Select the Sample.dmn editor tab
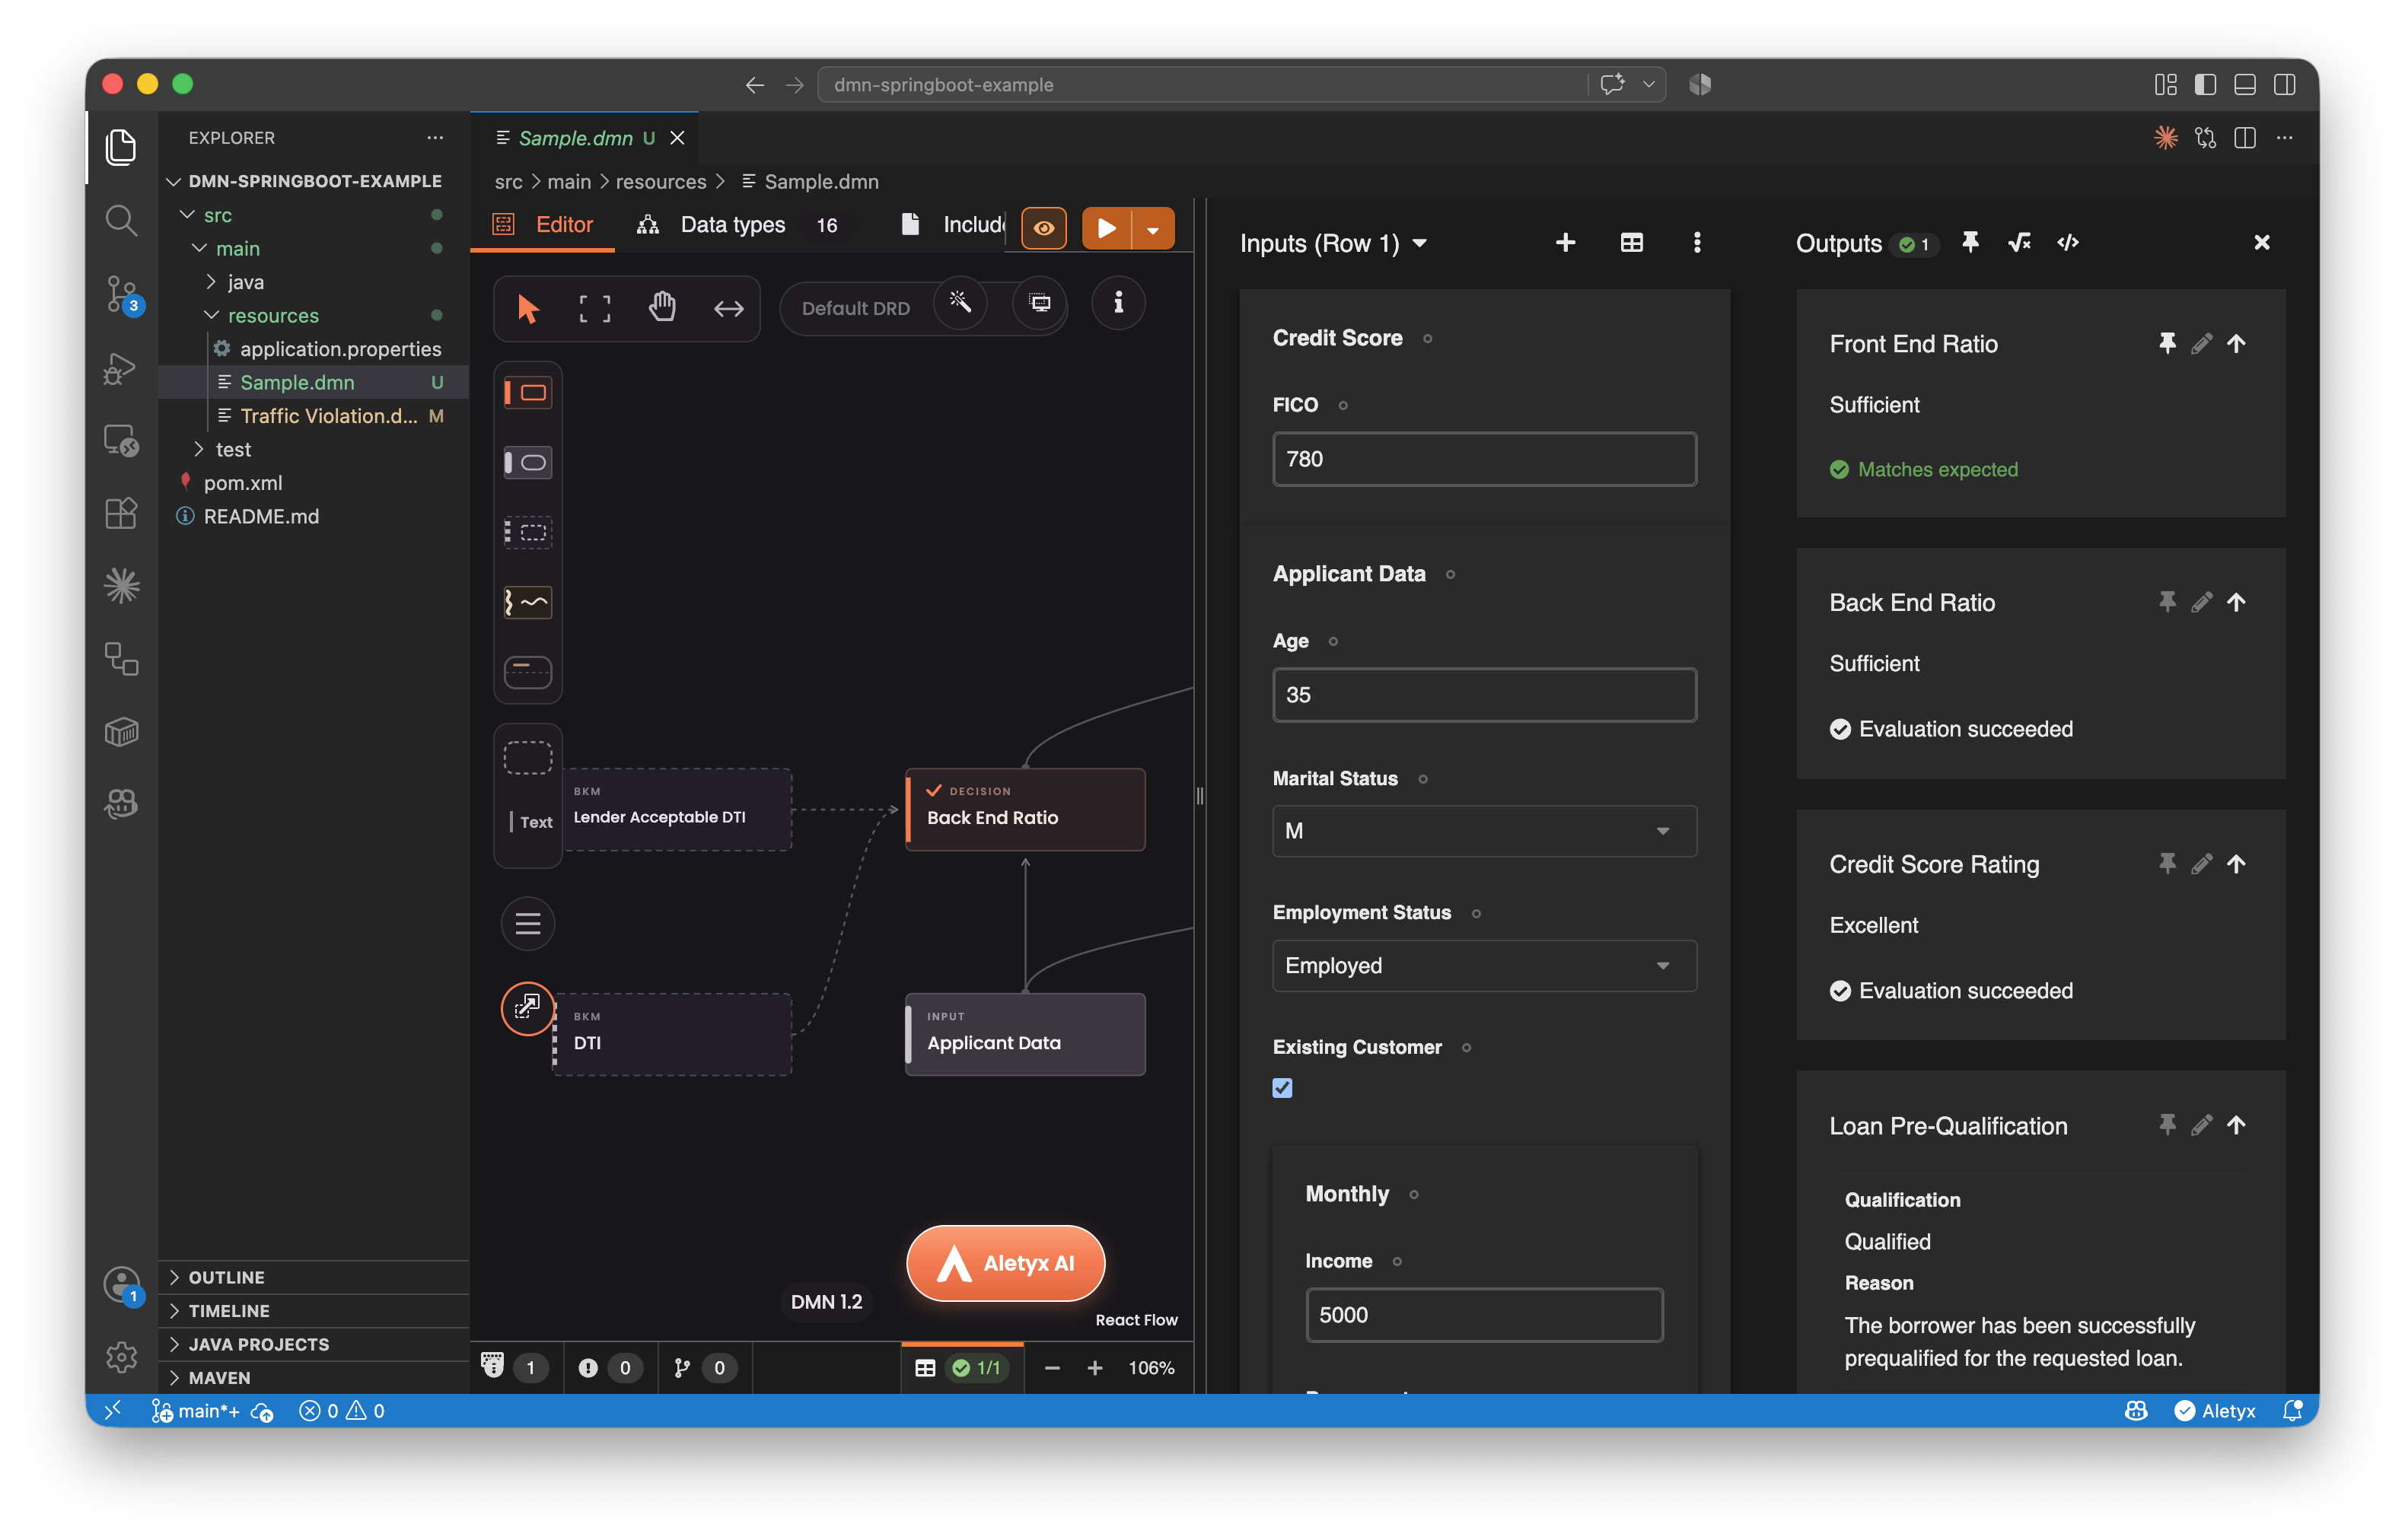Screen dimensions: 2405x1540 pos(584,138)
